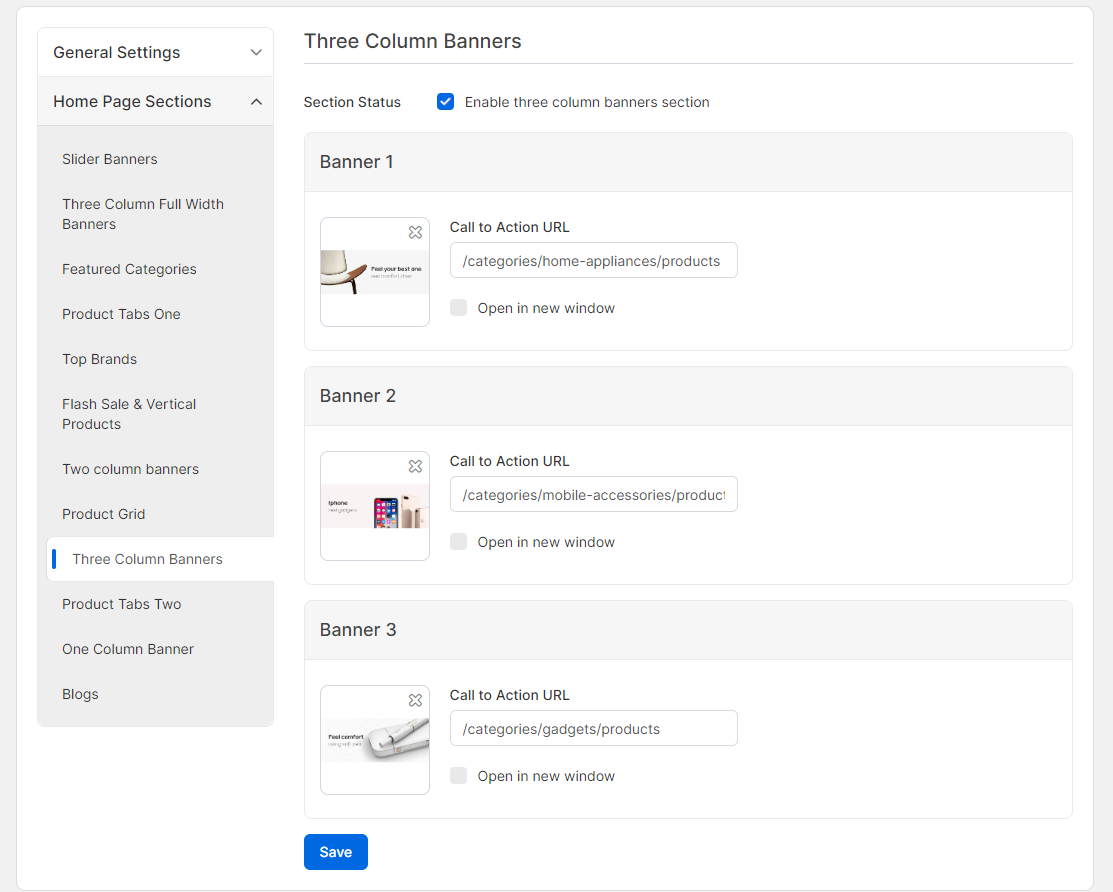Go to Featured Categories section

click(x=129, y=269)
